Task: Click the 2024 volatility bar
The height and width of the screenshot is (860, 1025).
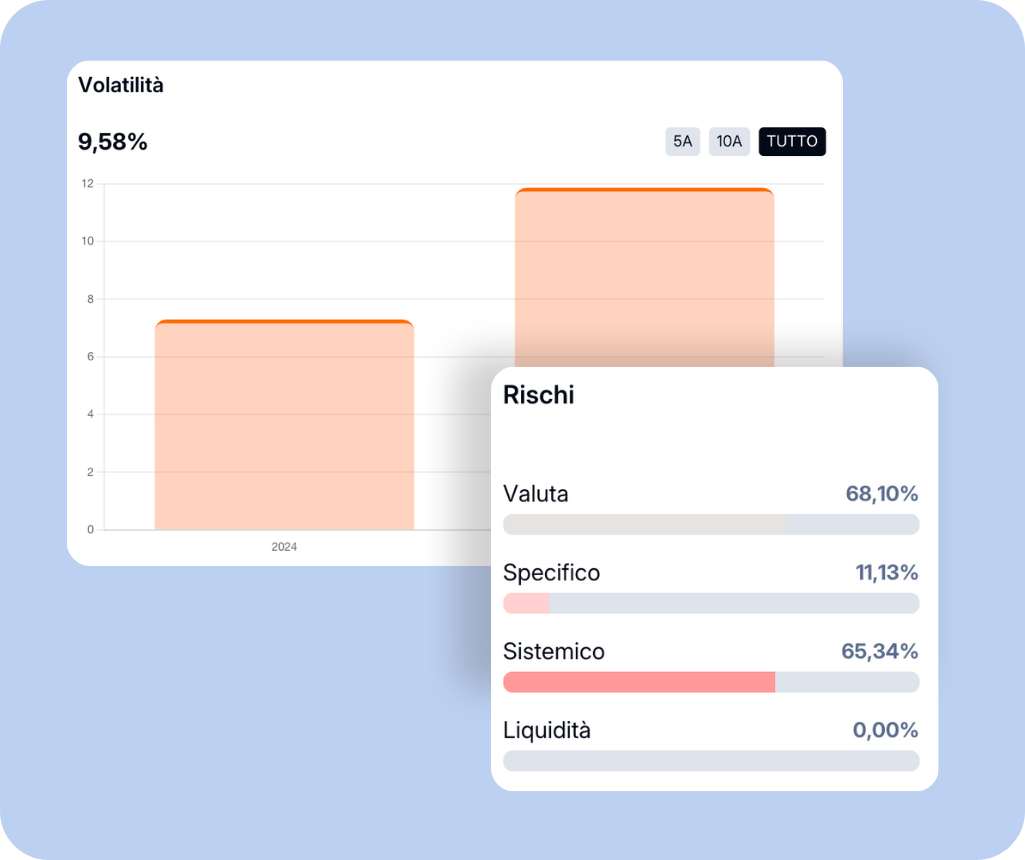Action: pyautogui.click(x=284, y=425)
